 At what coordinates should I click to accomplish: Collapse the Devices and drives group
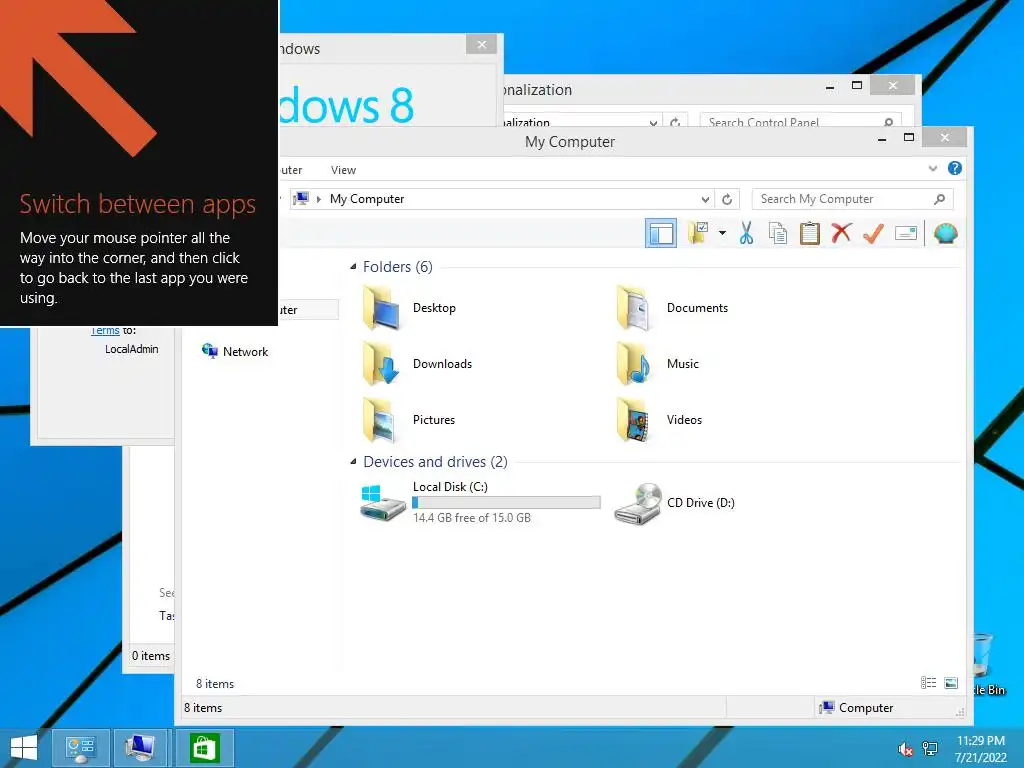pyautogui.click(x=353, y=462)
